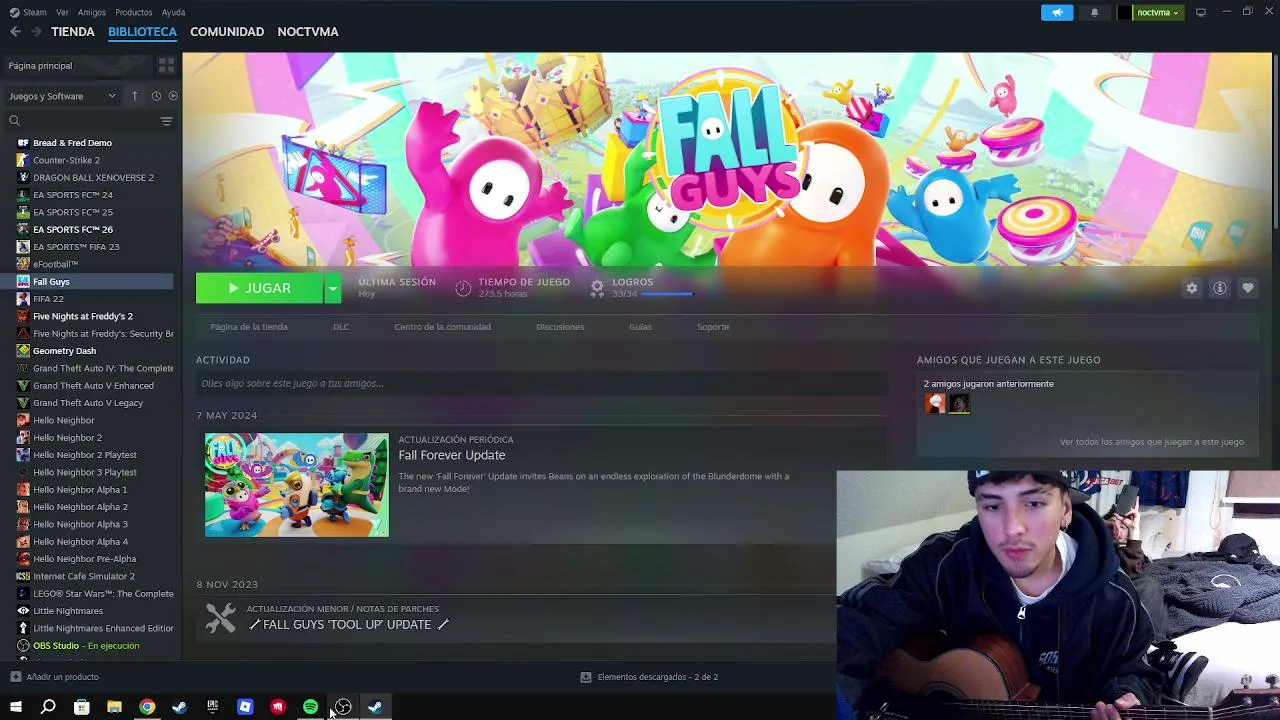Screen dimensions: 1280x720
Task: Open the Discusiones link
Action: pos(560,327)
